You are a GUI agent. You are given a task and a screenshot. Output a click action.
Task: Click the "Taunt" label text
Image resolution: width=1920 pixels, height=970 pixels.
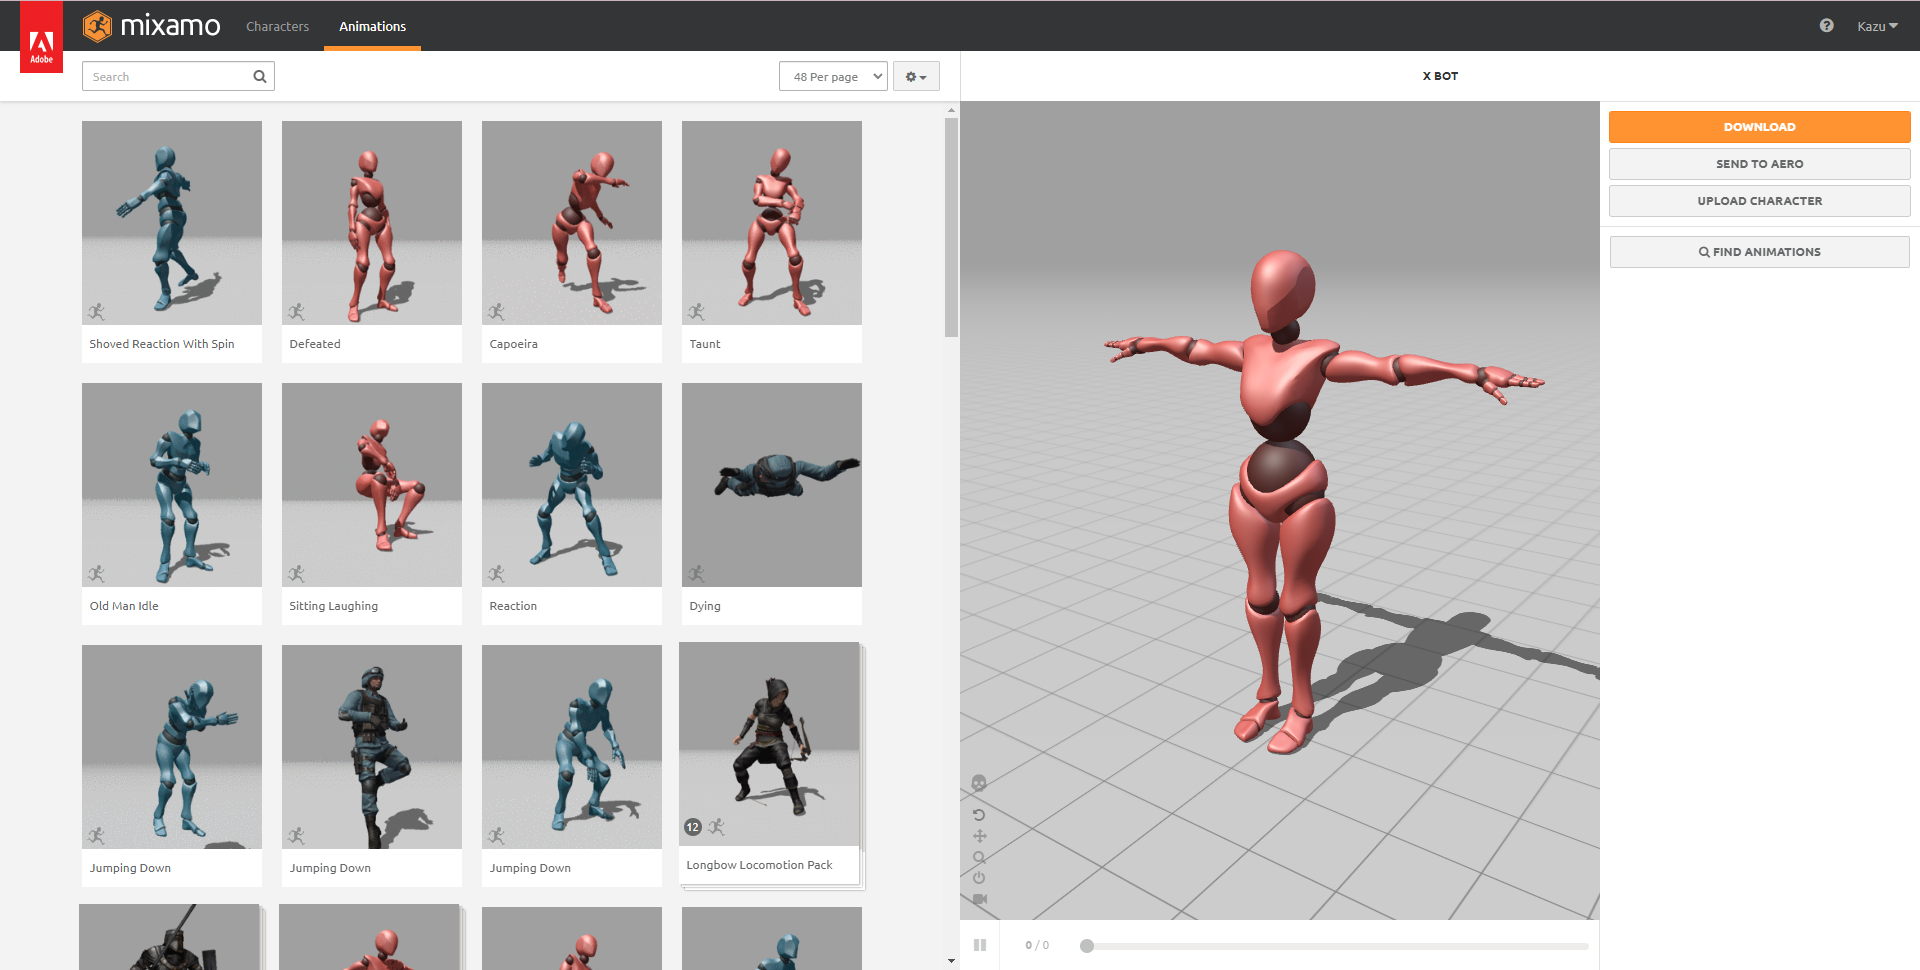point(705,344)
